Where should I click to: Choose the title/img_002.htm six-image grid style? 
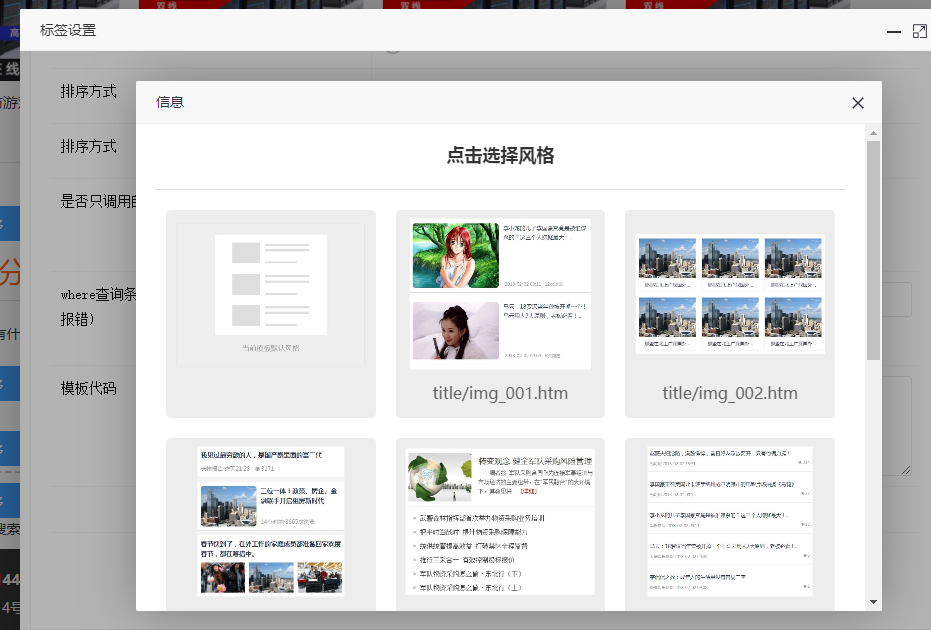point(729,294)
